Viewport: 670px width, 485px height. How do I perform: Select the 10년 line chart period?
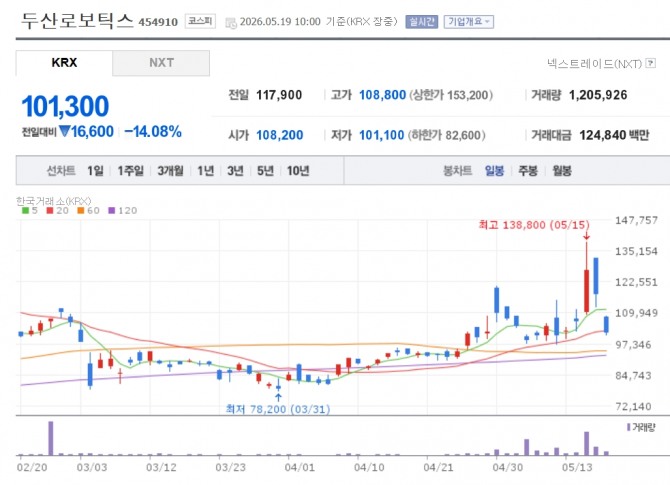coord(298,171)
